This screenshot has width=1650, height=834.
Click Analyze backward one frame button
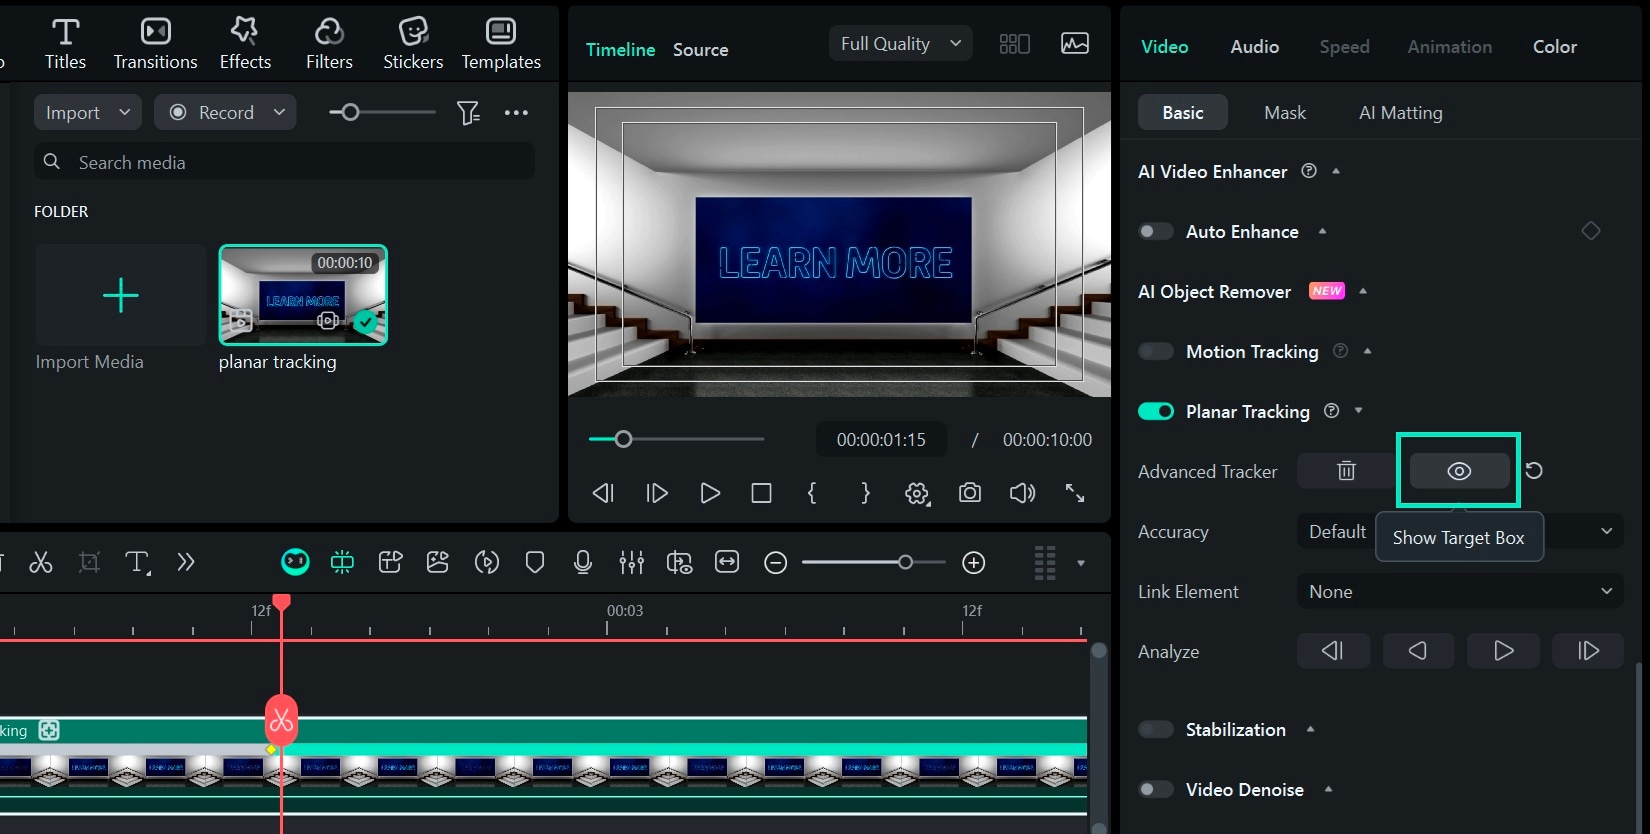pyautogui.click(x=1333, y=651)
